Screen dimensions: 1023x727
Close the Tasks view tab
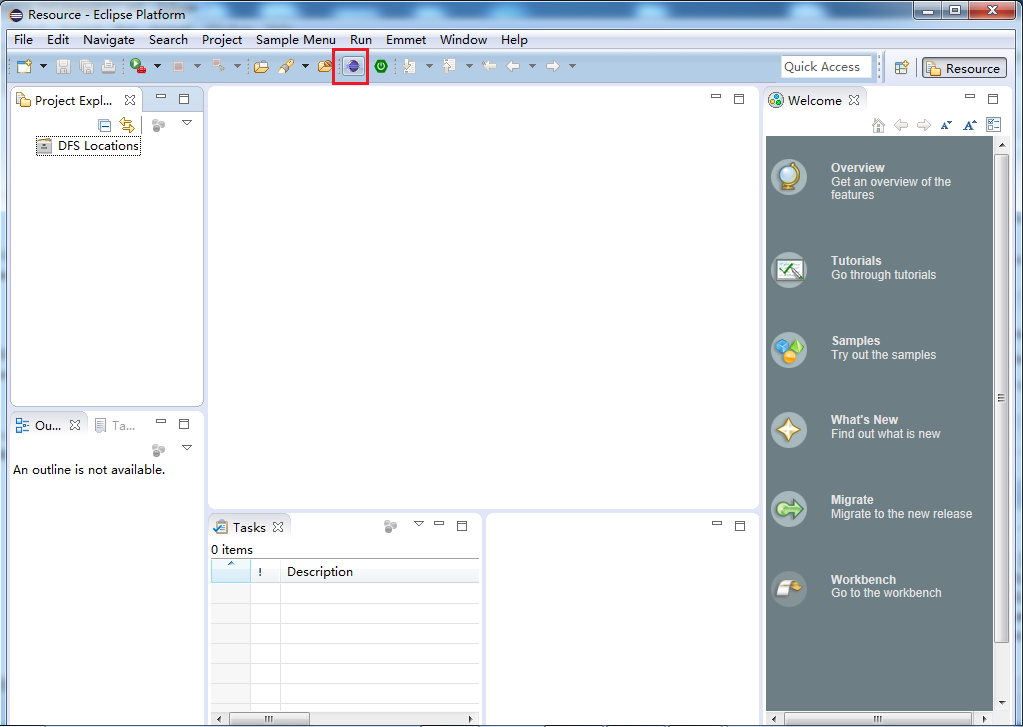[x=278, y=527]
